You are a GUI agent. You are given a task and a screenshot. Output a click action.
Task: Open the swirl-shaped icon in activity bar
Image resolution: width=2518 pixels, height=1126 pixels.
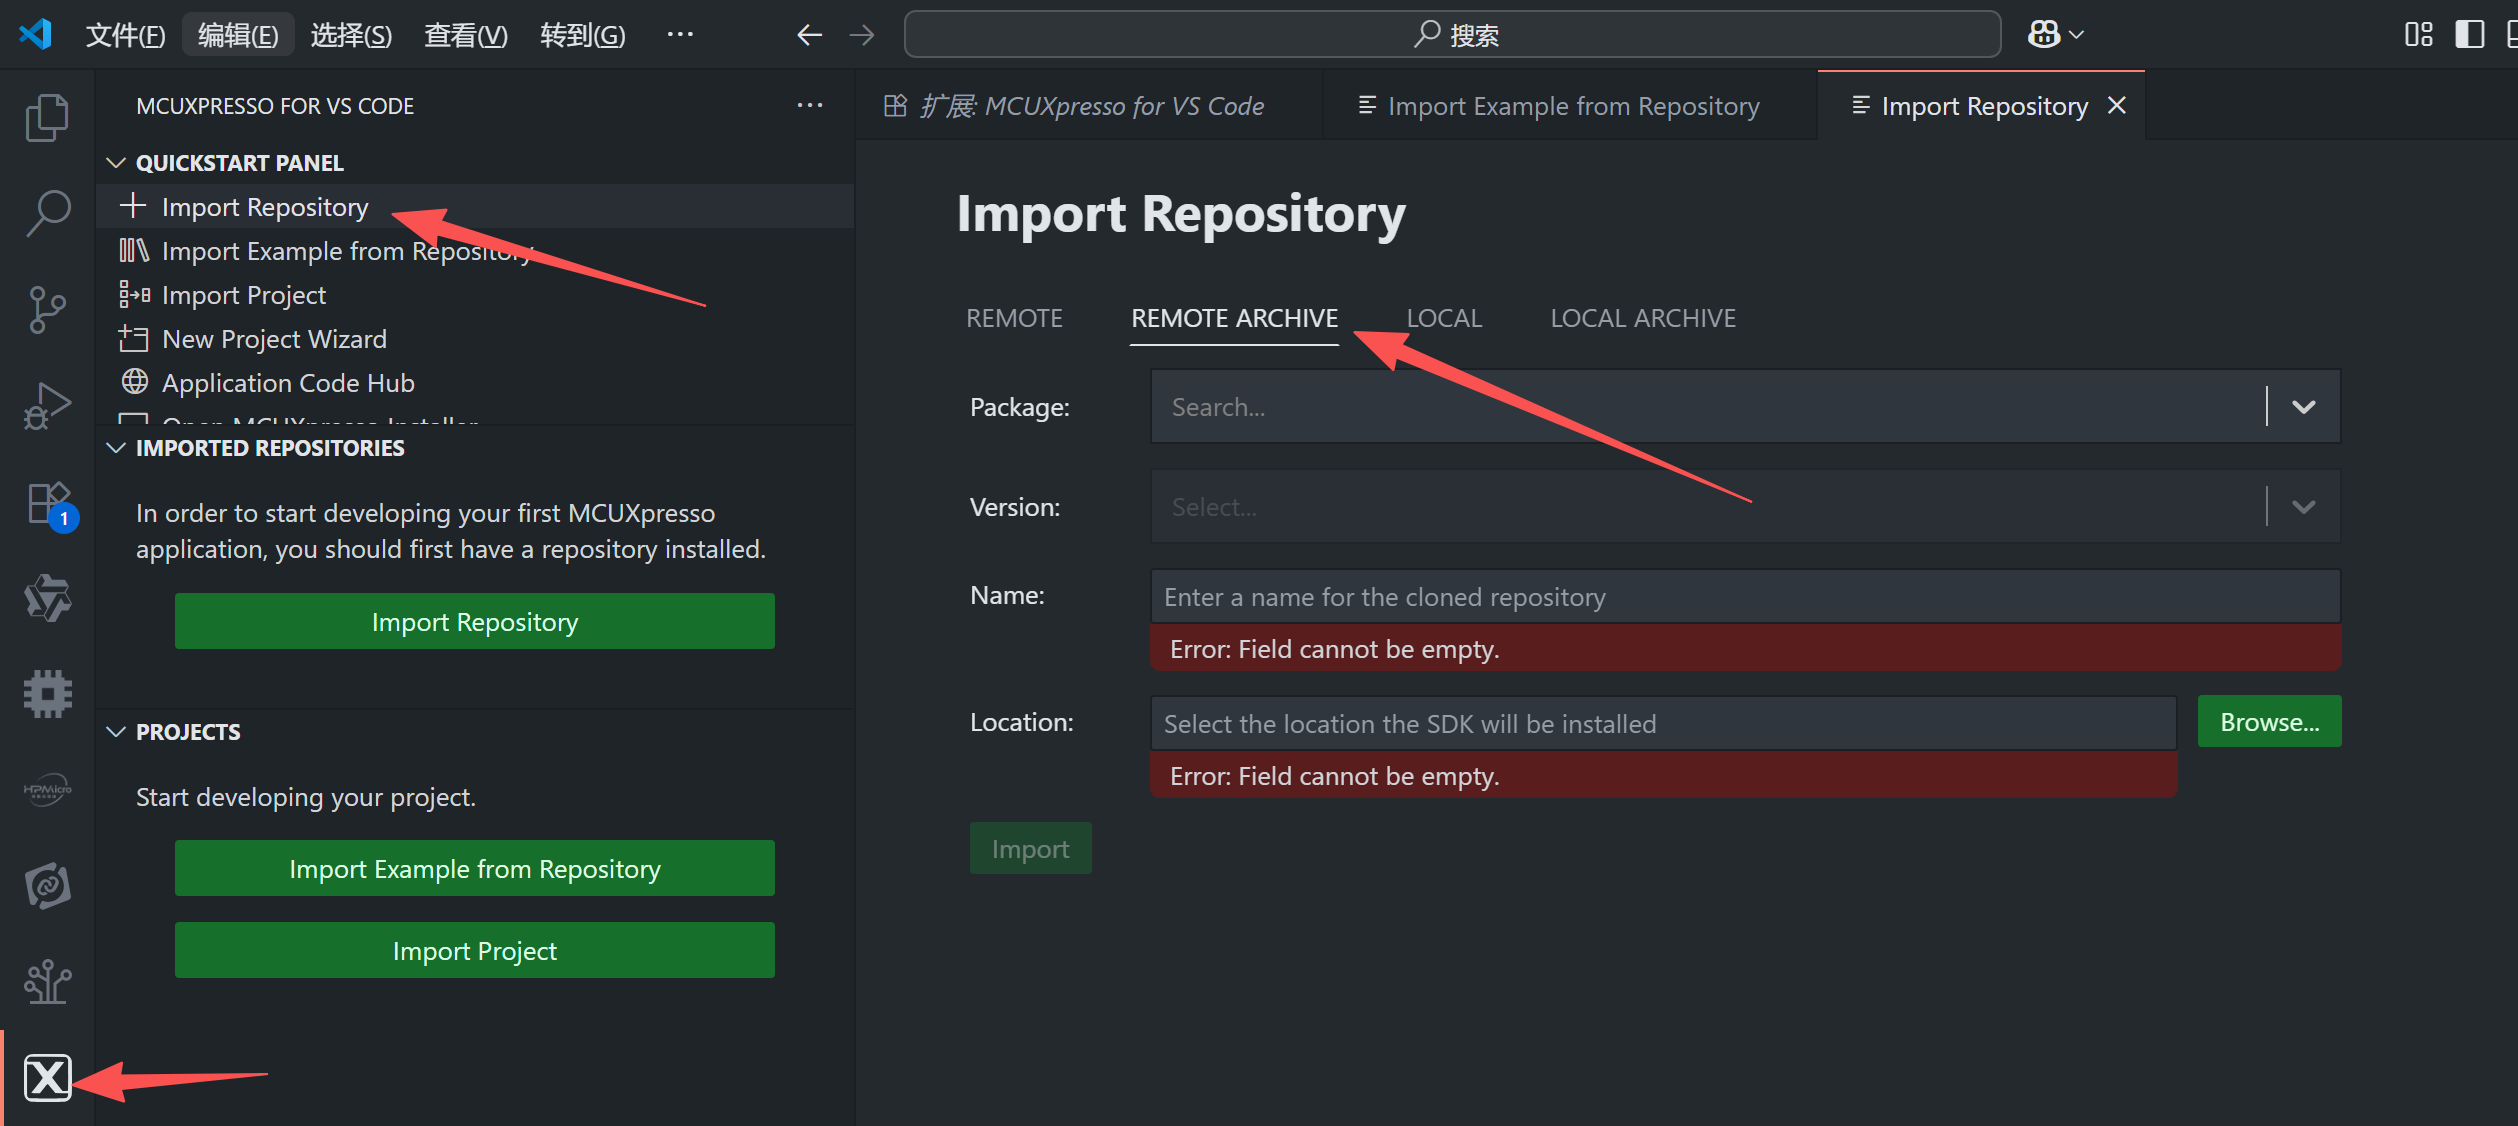pos(47,886)
